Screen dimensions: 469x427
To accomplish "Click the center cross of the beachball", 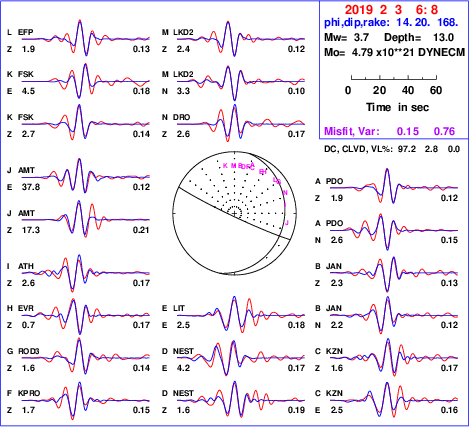I will [235, 213].
